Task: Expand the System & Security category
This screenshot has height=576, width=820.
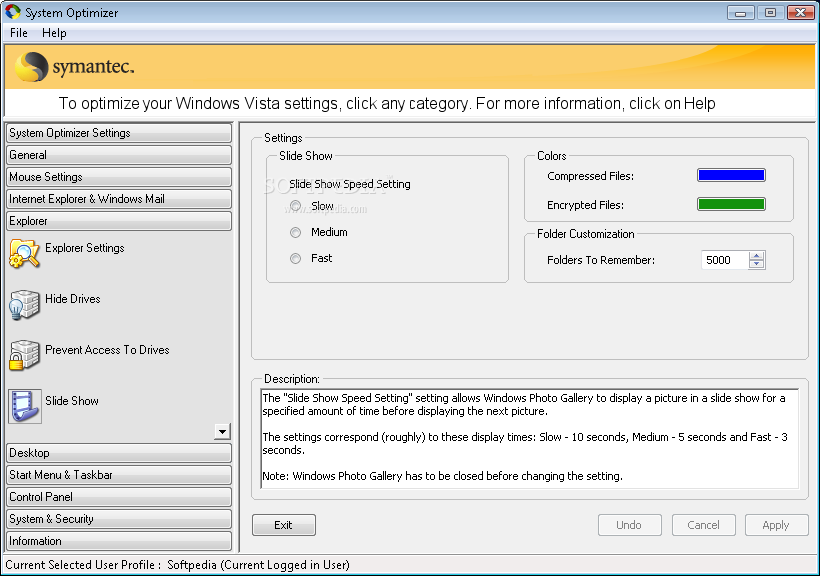Action: click(x=119, y=519)
